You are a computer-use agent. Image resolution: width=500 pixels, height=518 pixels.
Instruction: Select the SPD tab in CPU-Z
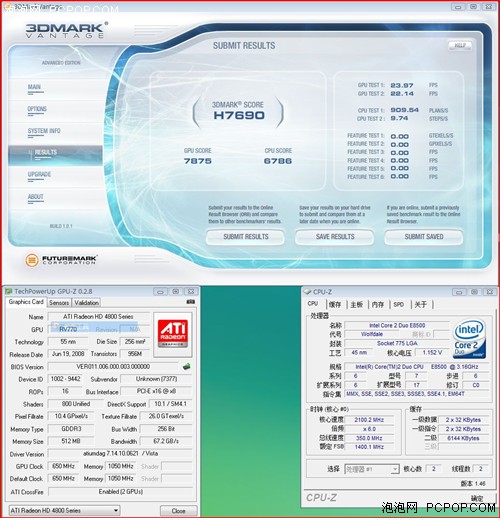[399, 304]
